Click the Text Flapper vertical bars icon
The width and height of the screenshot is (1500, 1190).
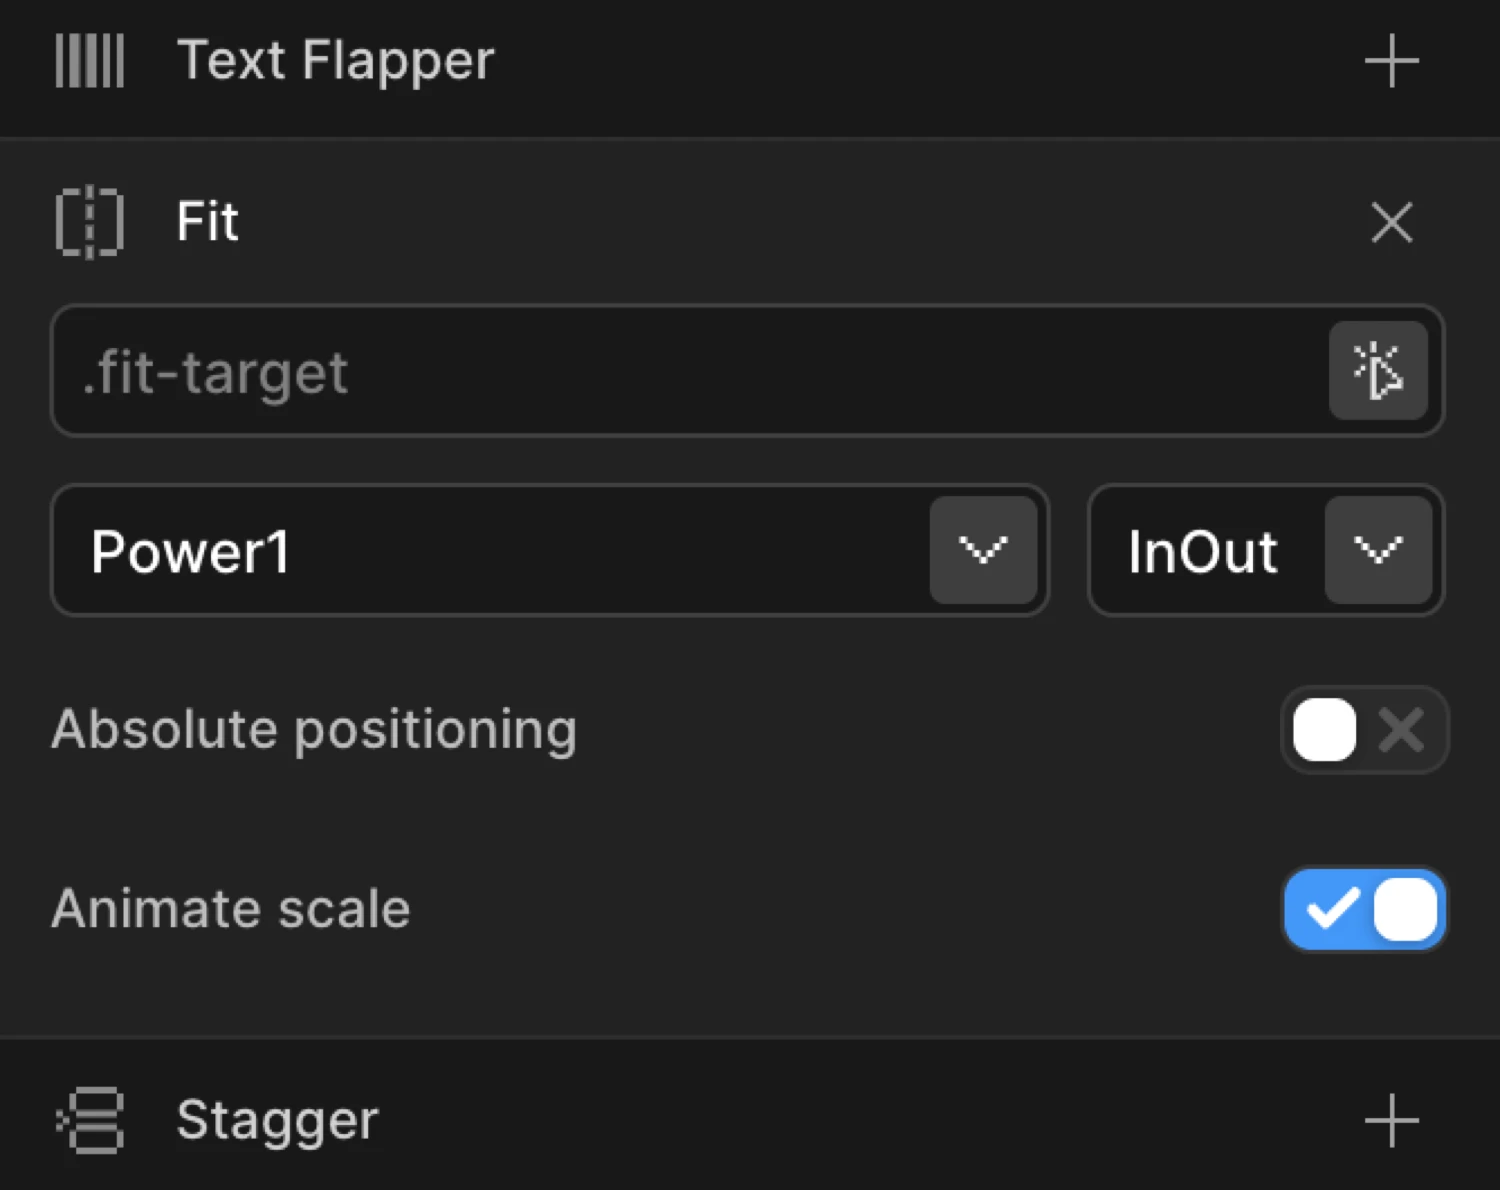pos(89,60)
